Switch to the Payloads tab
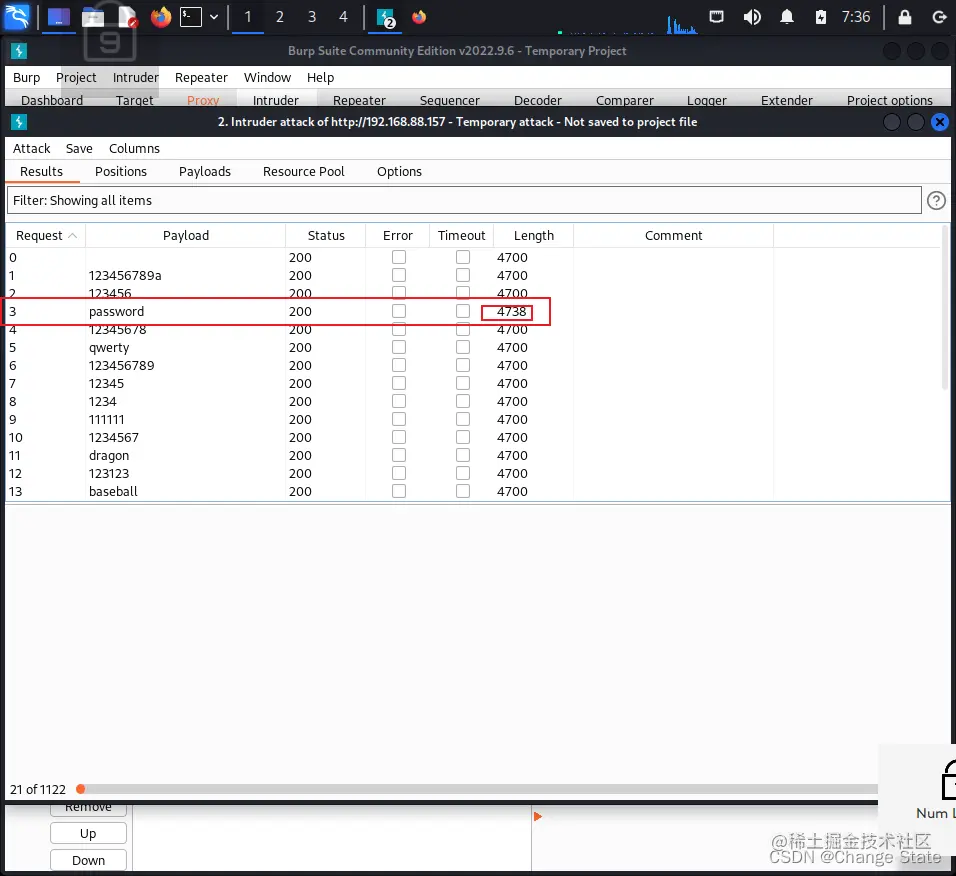The height and width of the screenshot is (876, 956). tap(205, 171)
